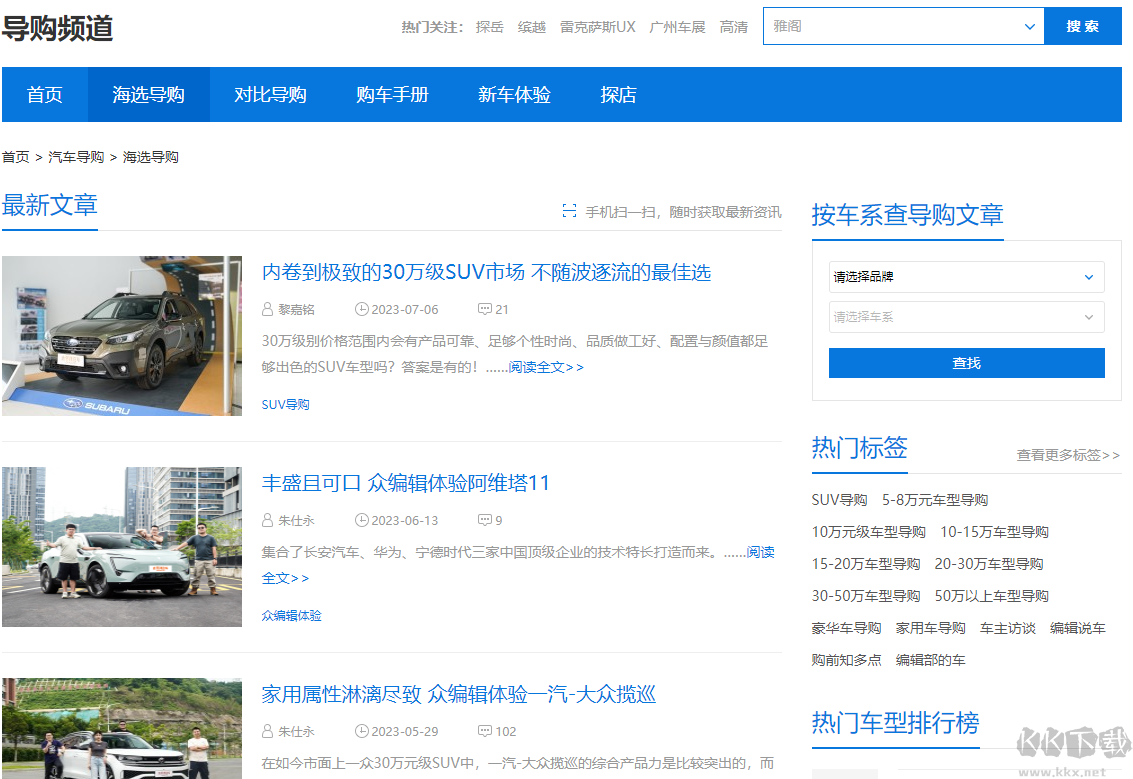1133x779 pixels.
Task: Open the 查看更多标签 link
Action: pyautogui.click(x=1068, y=455)
